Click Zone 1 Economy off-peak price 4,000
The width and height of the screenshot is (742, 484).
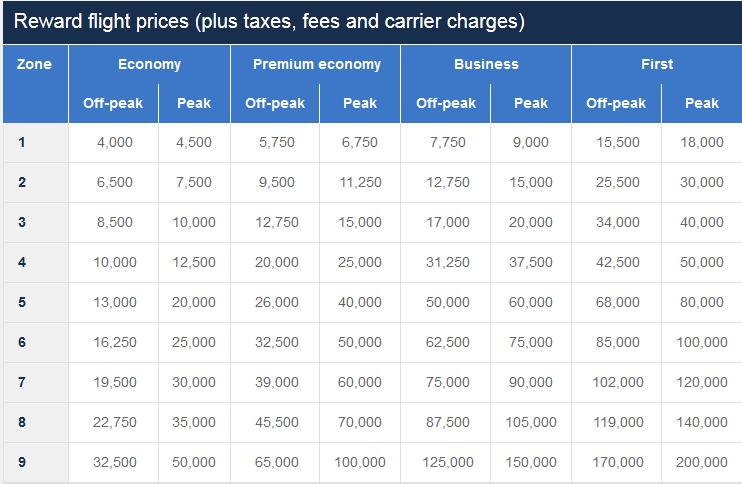(115, 142)
